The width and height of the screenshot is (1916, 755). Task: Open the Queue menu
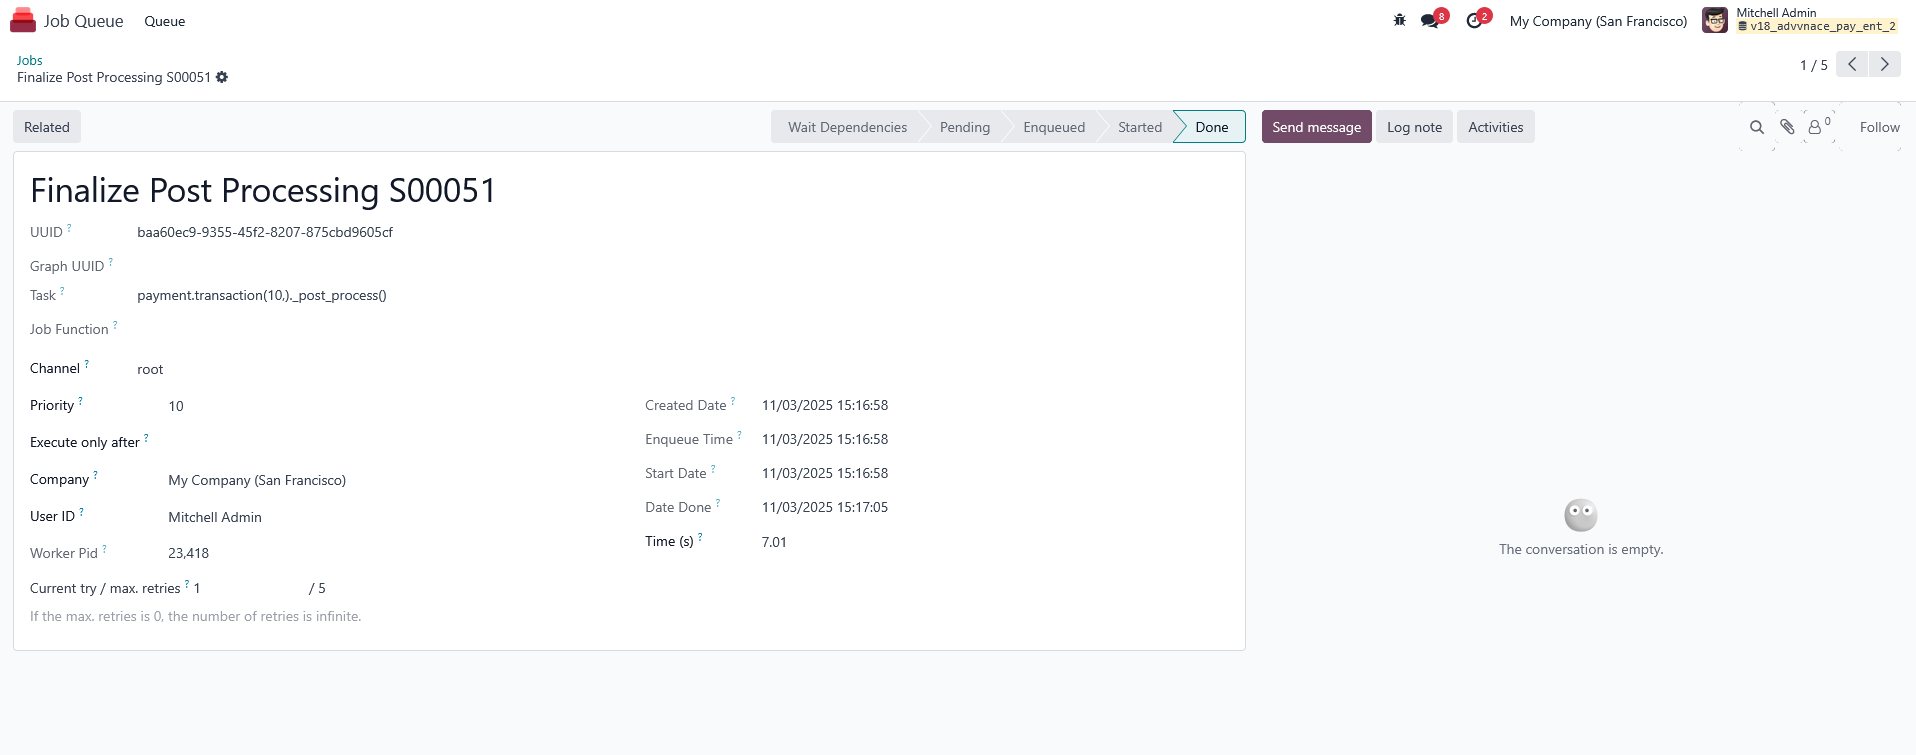[165, 21]
